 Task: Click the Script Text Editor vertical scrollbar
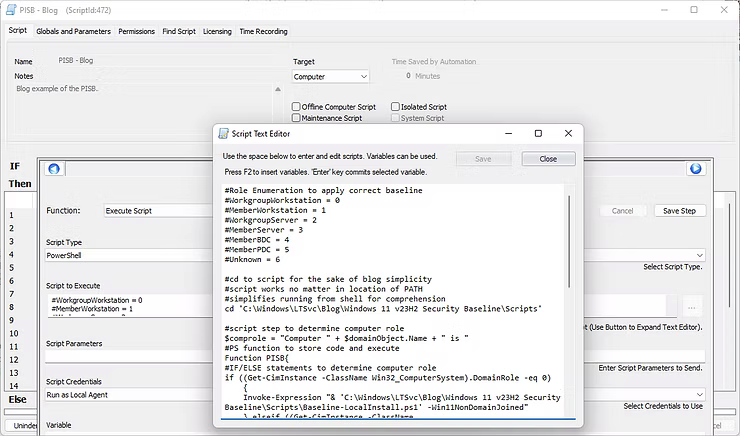570,242
